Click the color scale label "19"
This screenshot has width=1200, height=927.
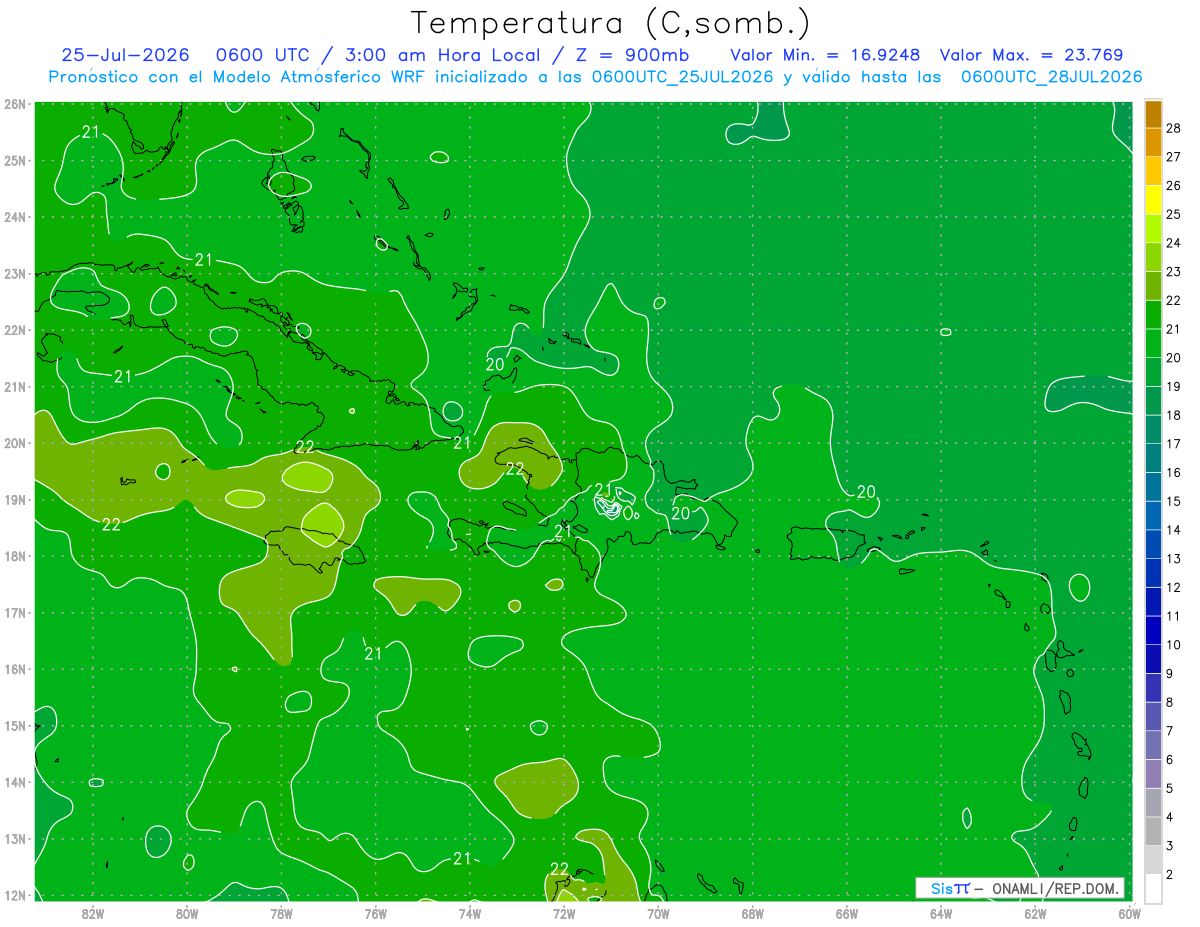coord(1174,386)
